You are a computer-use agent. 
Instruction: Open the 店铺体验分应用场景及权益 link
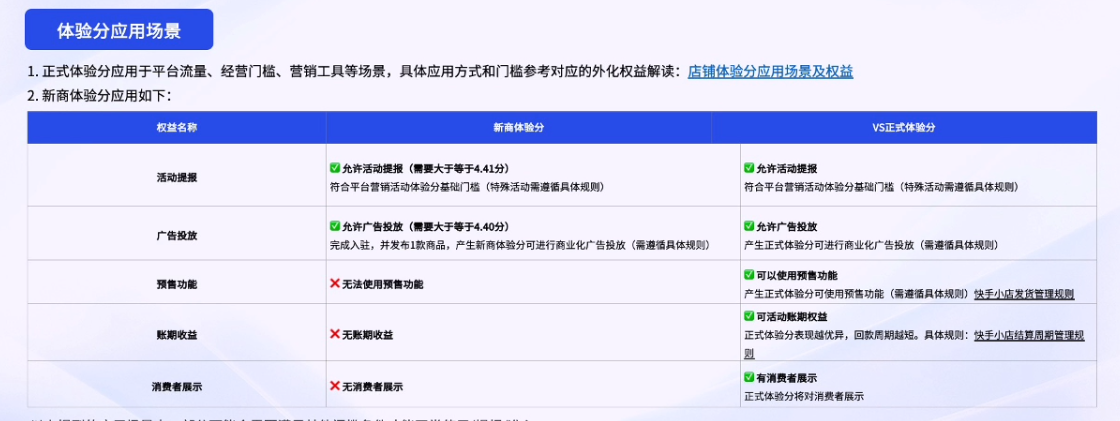770,71
